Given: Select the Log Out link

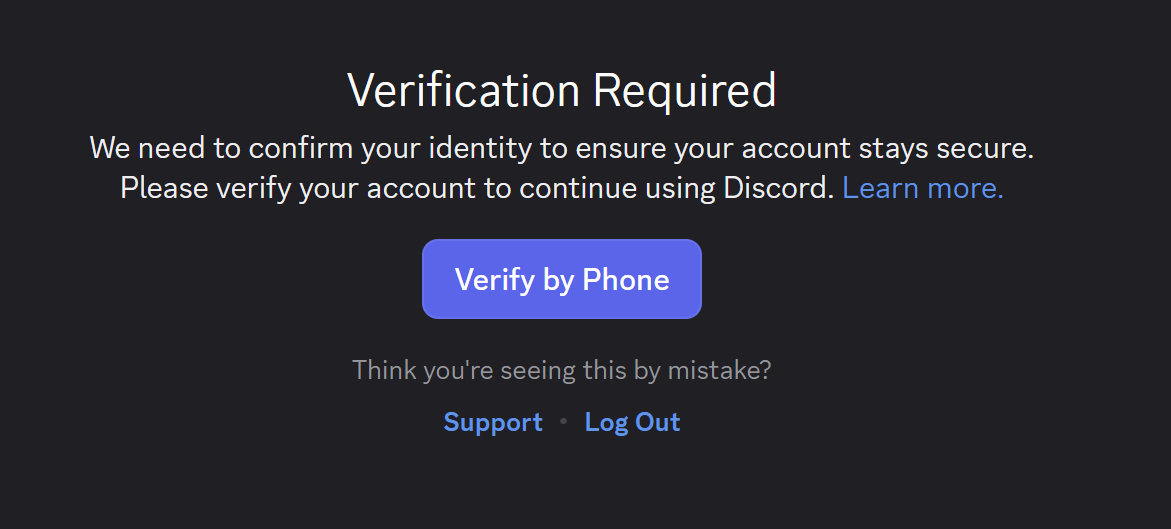Looking at the screenshot, I should [x=632, y=422].
